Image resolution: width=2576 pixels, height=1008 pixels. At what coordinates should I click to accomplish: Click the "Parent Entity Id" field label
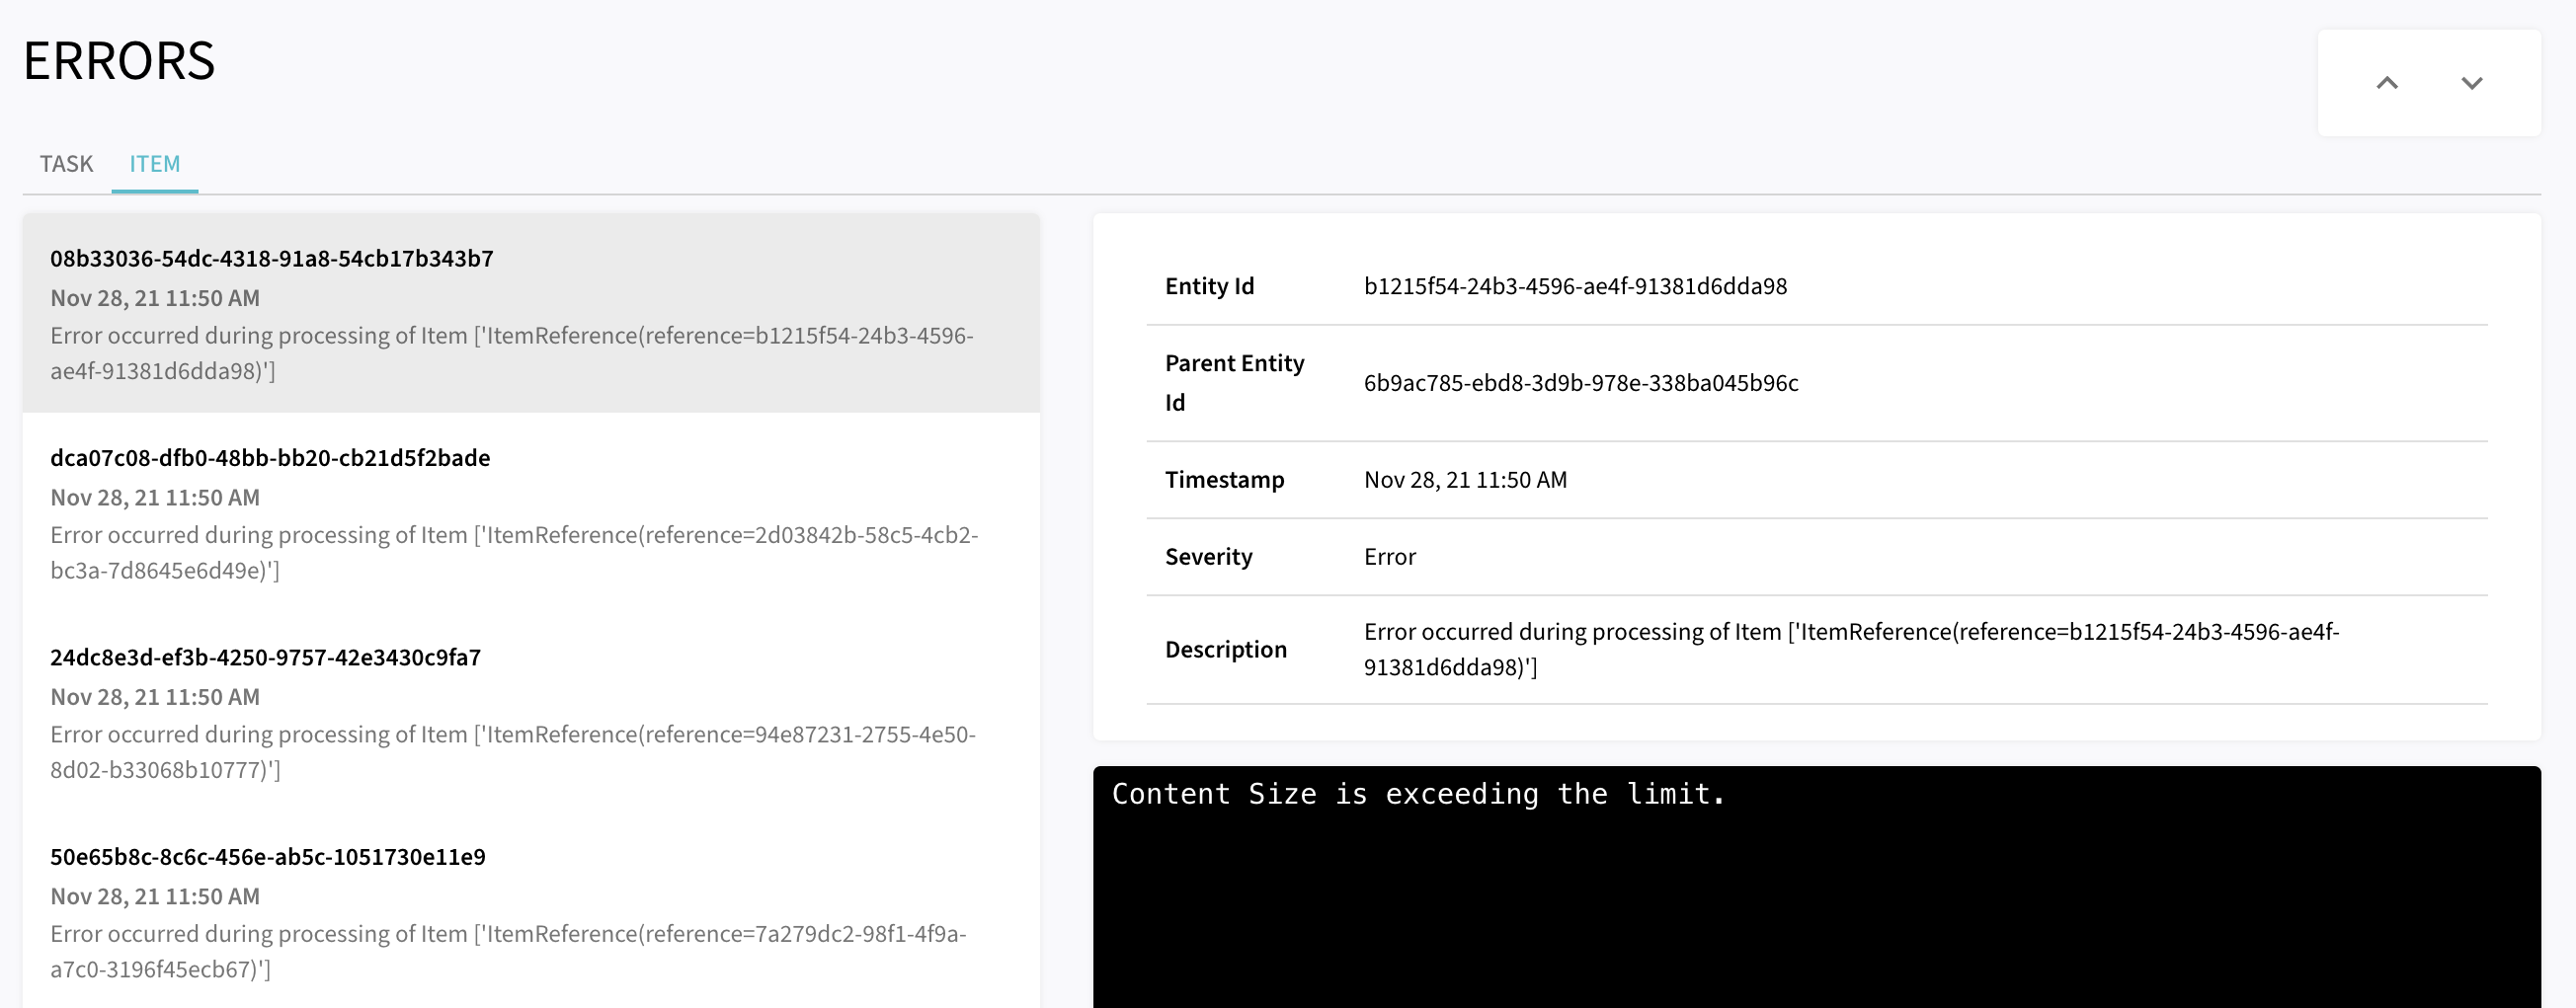pos(1234,383)
